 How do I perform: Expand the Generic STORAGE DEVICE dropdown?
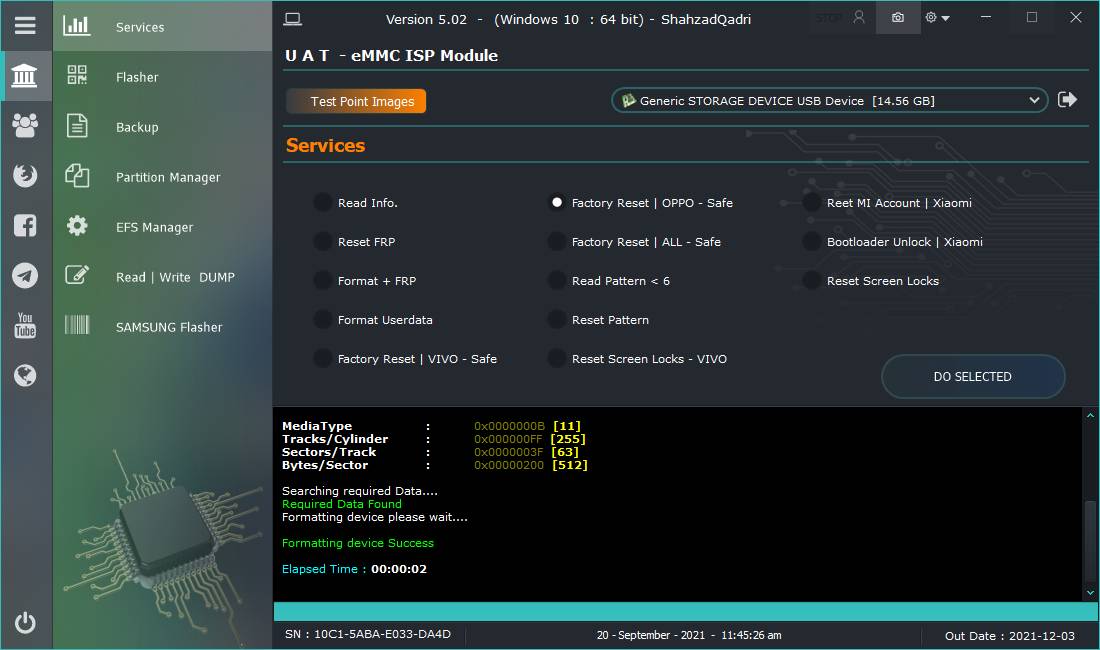[829, 100]
